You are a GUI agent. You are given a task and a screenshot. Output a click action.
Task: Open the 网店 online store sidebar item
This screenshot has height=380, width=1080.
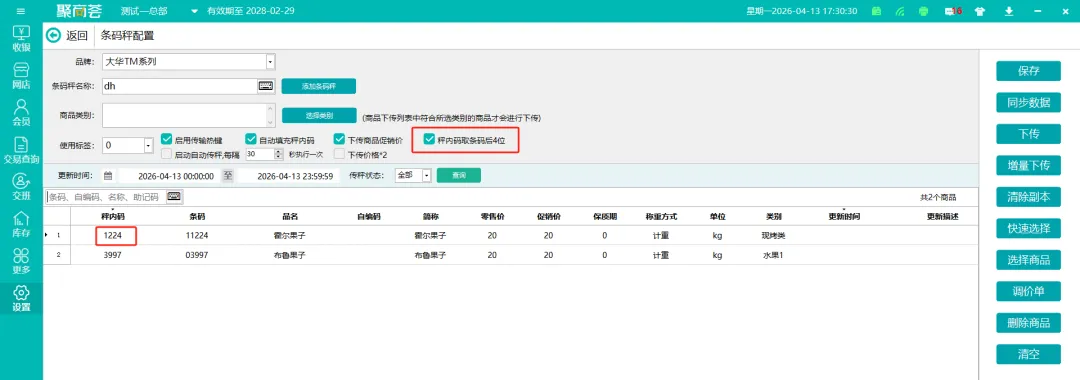tap(21, 77)
